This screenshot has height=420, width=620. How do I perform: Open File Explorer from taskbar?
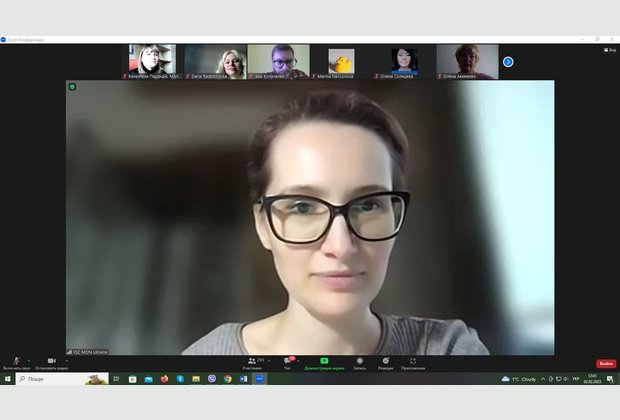196,379
